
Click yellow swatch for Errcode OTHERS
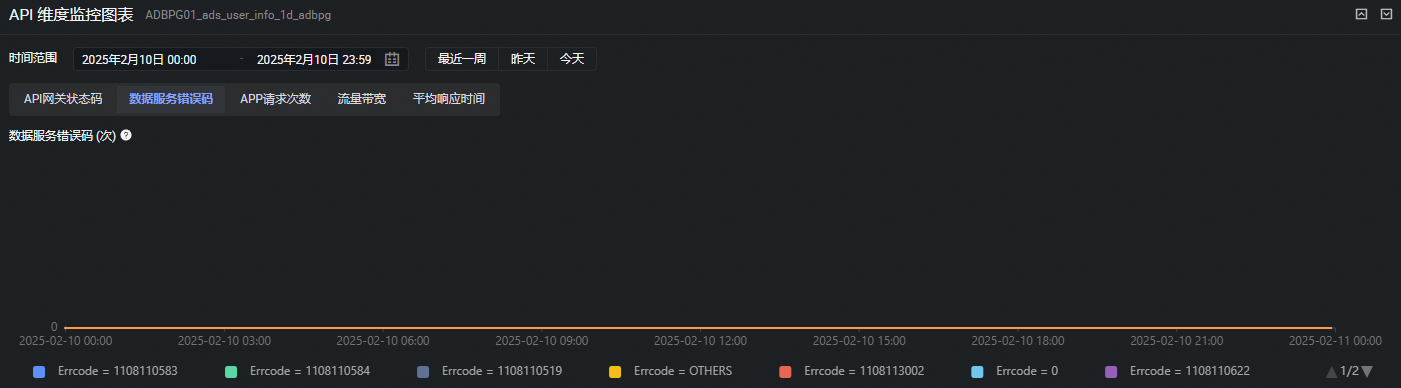coord(615,371)
